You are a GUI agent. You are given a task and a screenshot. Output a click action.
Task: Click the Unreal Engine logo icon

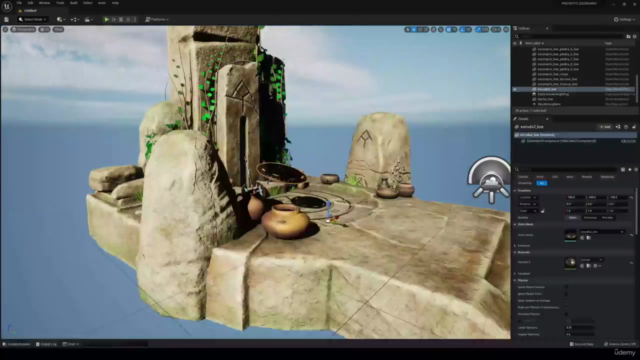point(7,6)
